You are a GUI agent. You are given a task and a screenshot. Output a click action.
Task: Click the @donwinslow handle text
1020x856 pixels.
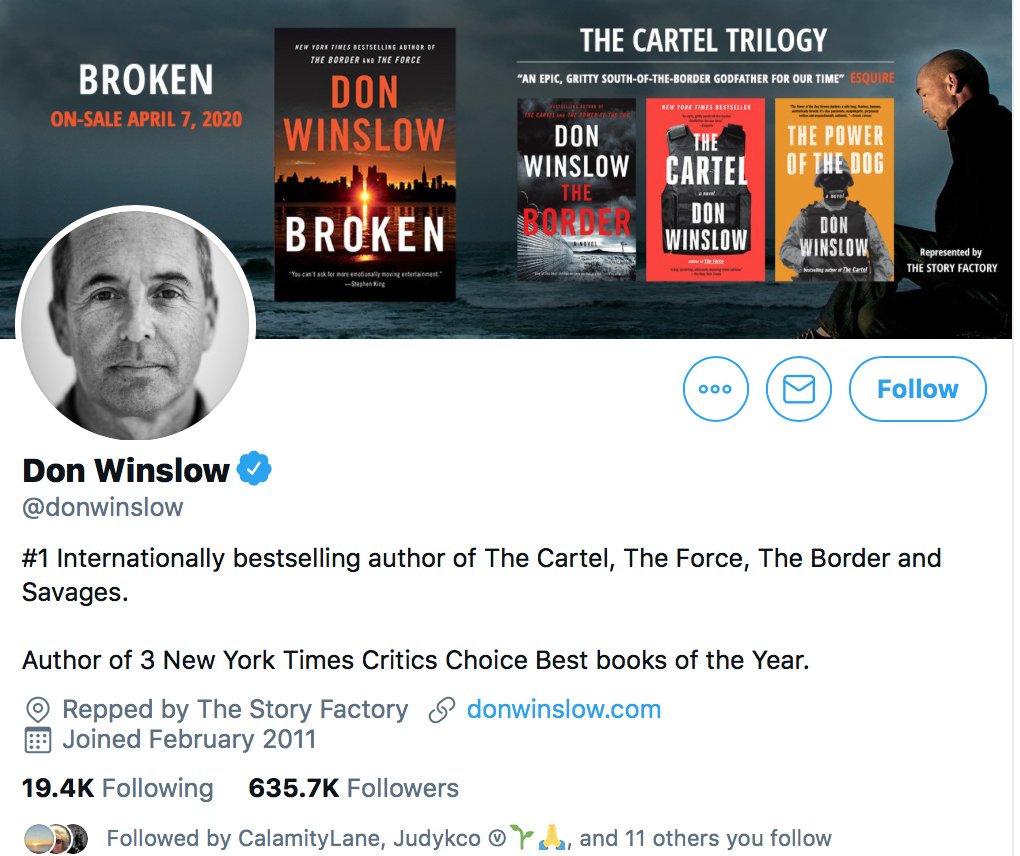click(x=103, y=507)
